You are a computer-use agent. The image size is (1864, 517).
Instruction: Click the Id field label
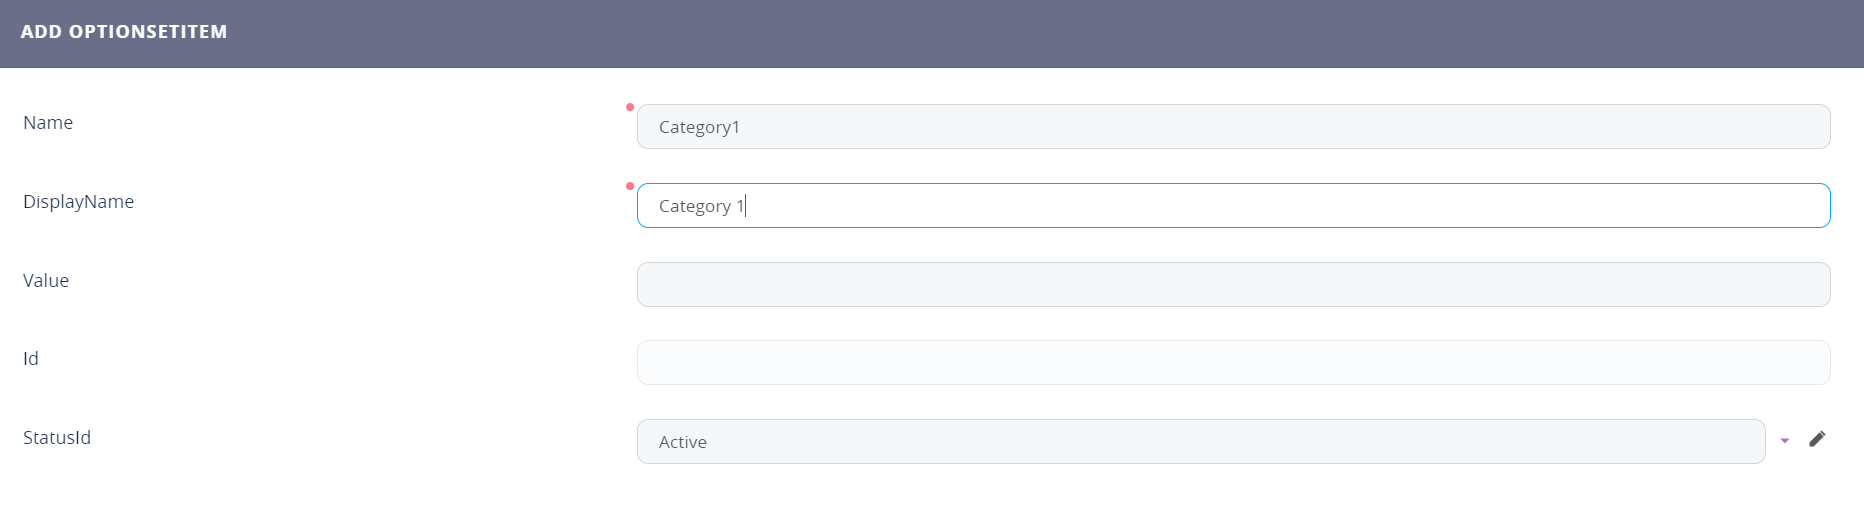pos(31,359)
